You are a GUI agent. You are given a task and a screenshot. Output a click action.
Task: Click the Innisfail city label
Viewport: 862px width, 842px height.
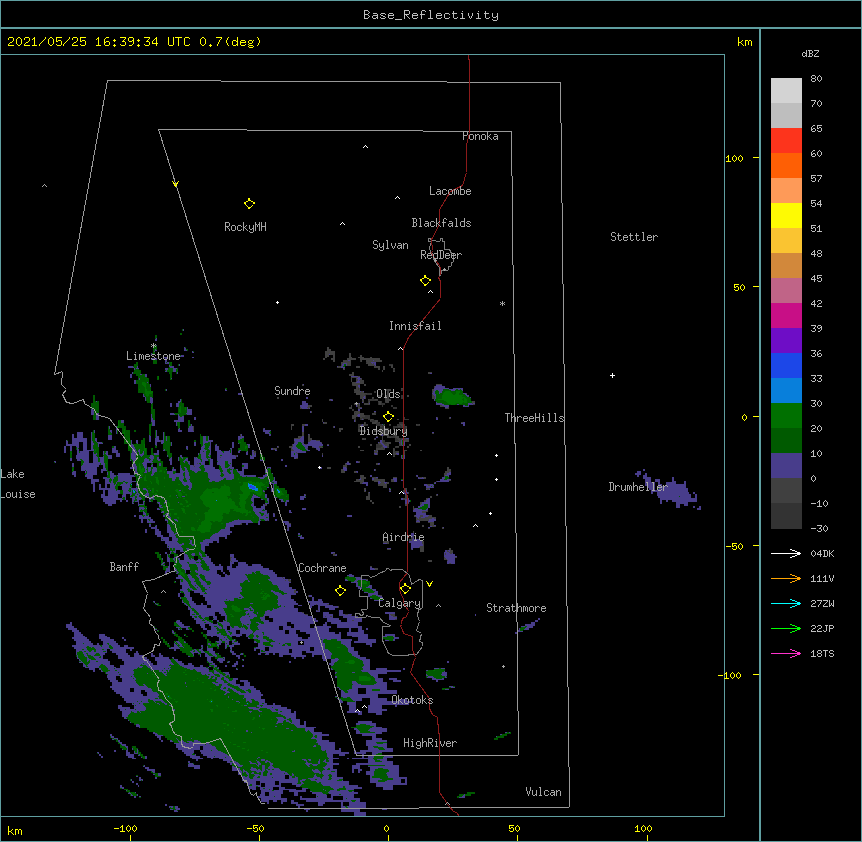(415, 326)
